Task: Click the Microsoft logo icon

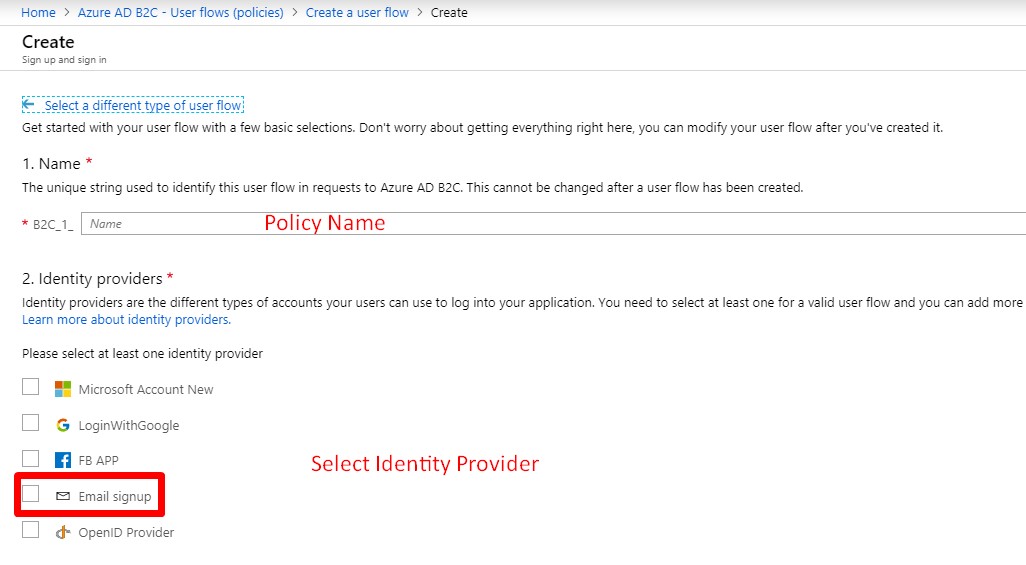Action: tap(63, 389)
